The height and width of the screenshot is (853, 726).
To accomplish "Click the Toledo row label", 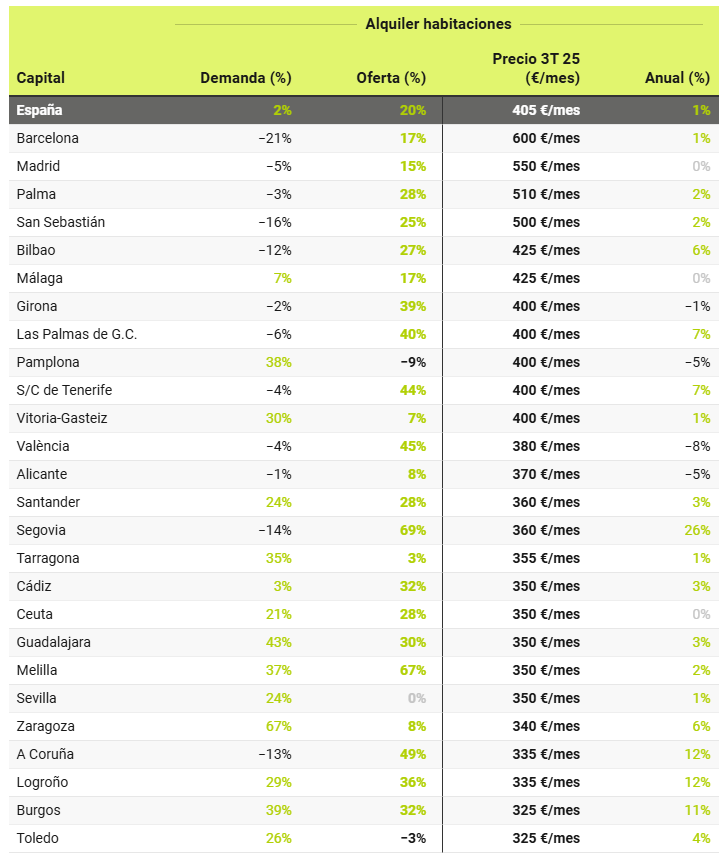I will point(37,838).
